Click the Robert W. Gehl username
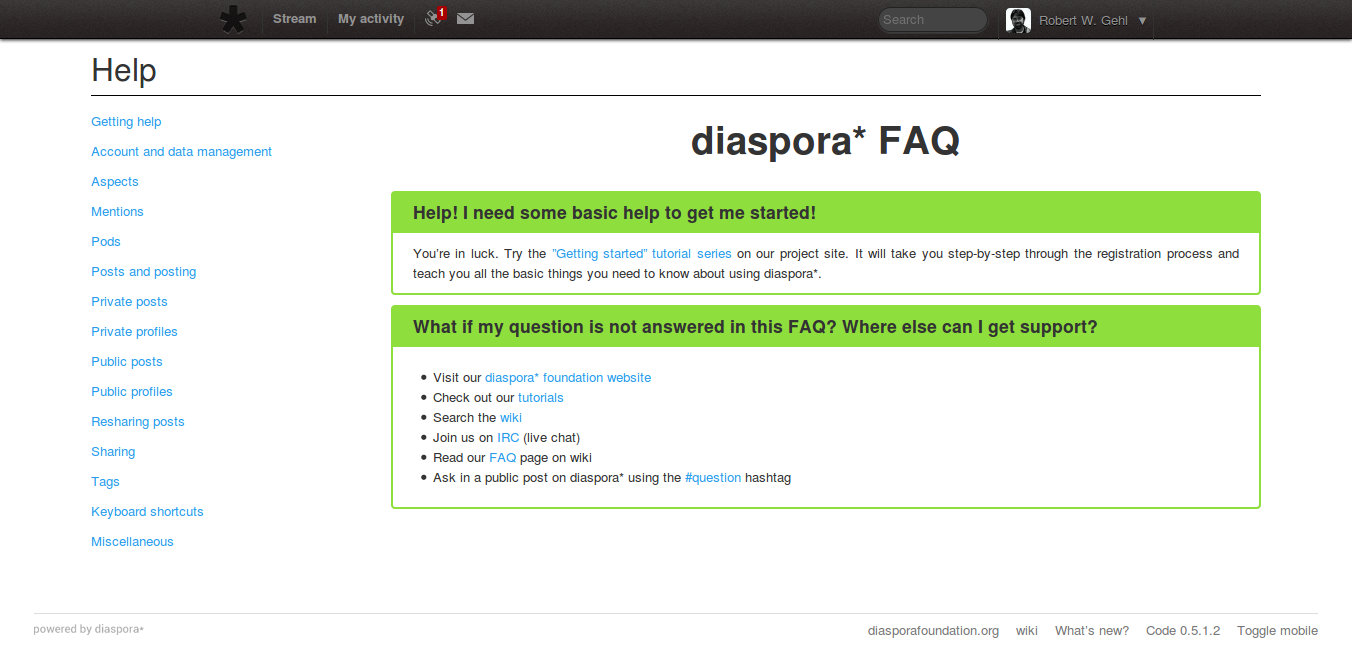The image size is (1352, 654). pyautogui.click(x=1083, y=20)
